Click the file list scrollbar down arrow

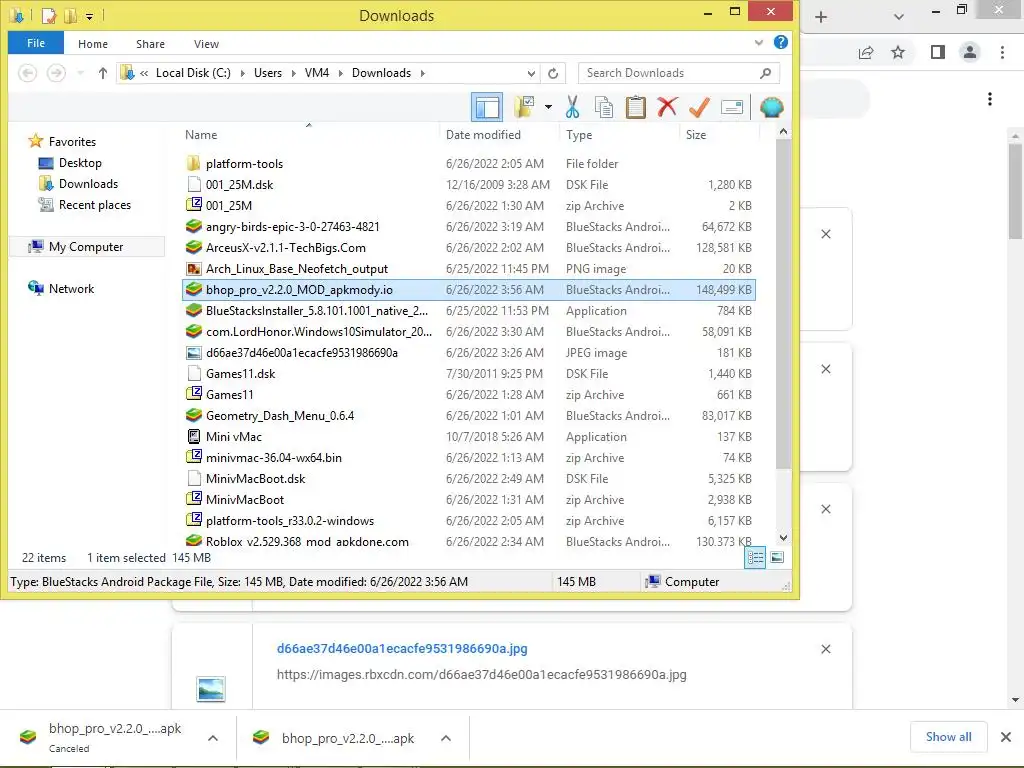[x=783, y=538]
